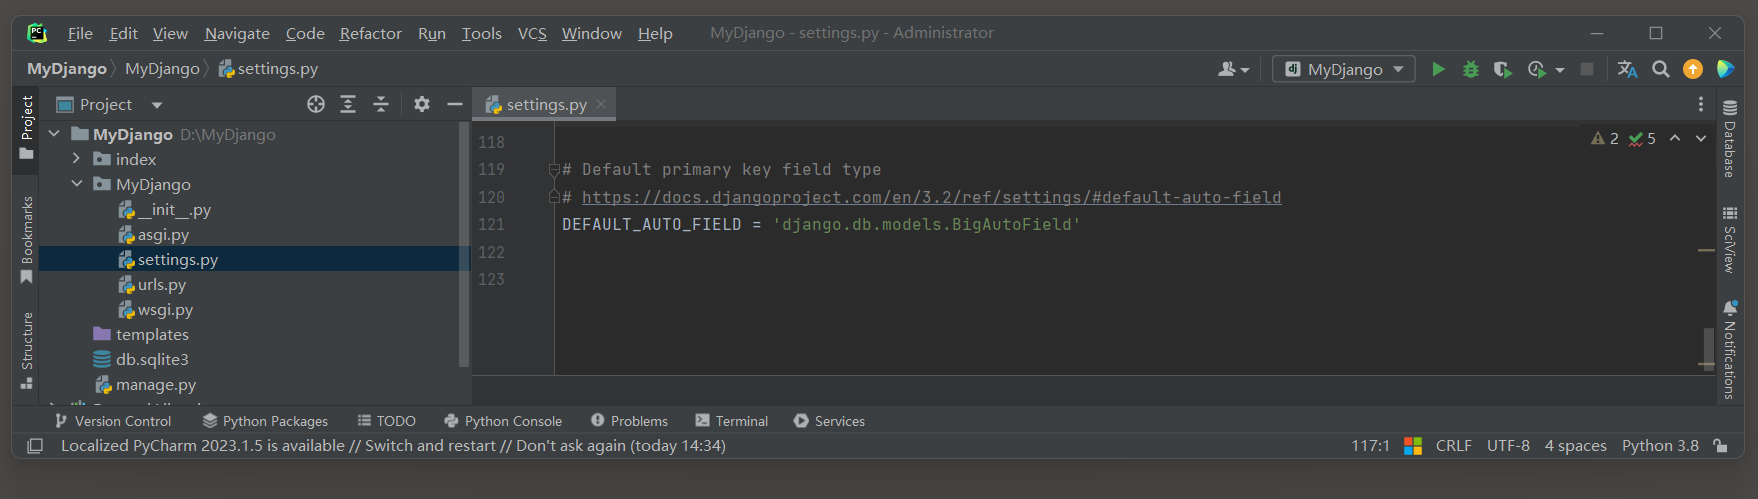The height and width of the screenshot is (499, 1758).
Task: Toggle the Structure side tool window
Action: click(26, 350)
